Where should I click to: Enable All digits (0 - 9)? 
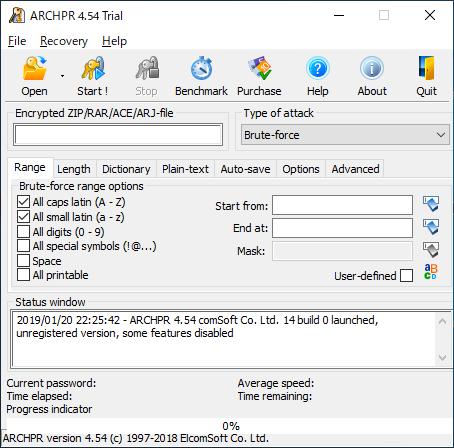23,231
